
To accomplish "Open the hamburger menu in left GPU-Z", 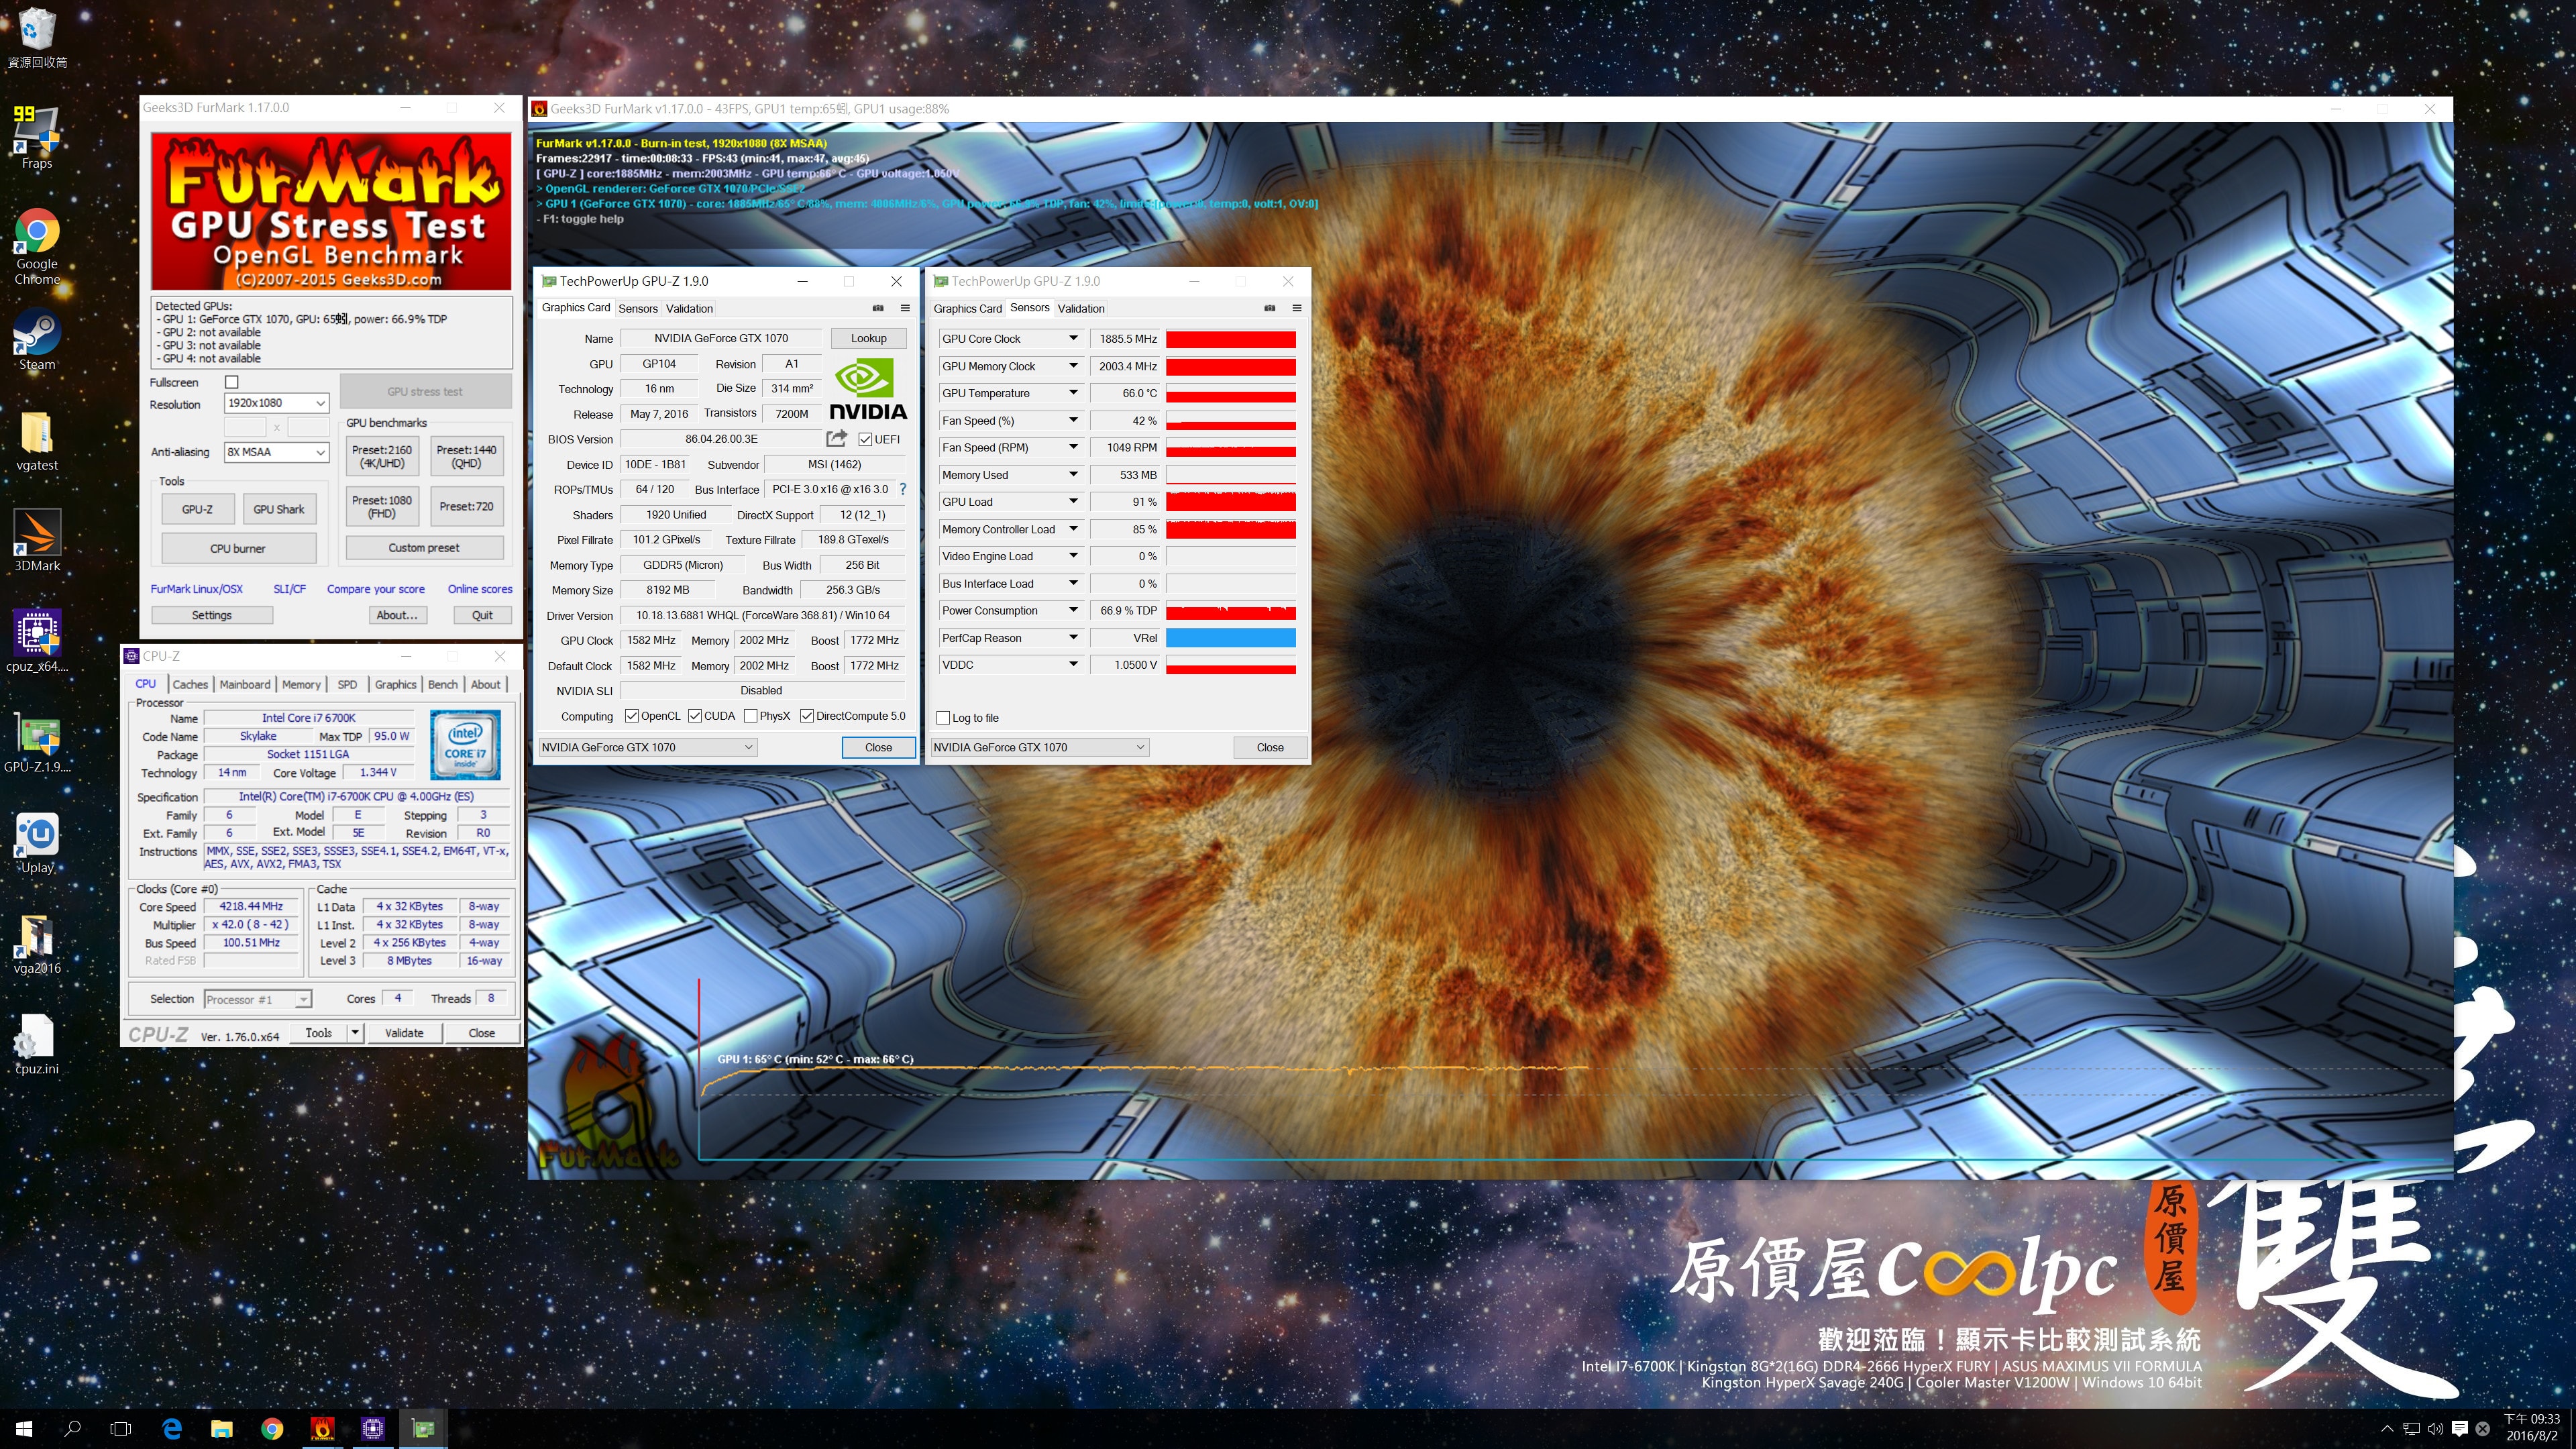I will (x=905, y=308).
